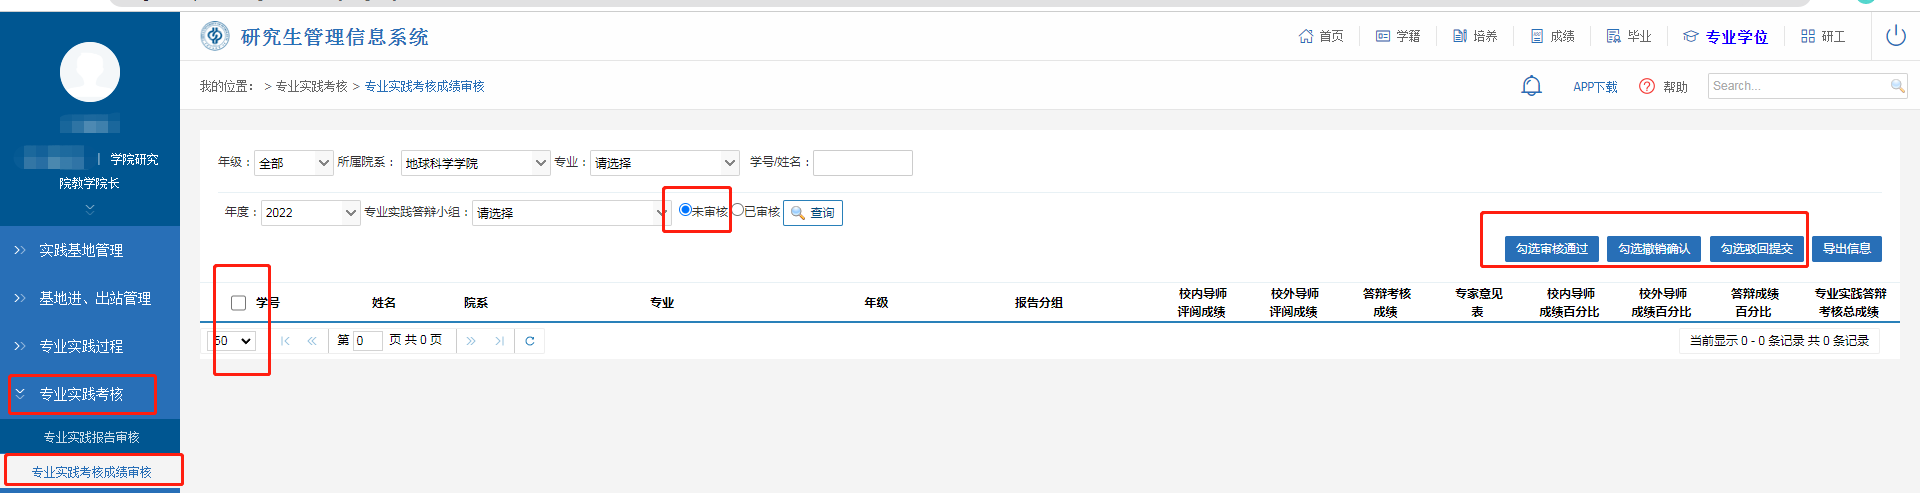The image size is (1920, 493).
Task: Open 专业实践报告审核 in the sidebar
Action: point(91,437)
